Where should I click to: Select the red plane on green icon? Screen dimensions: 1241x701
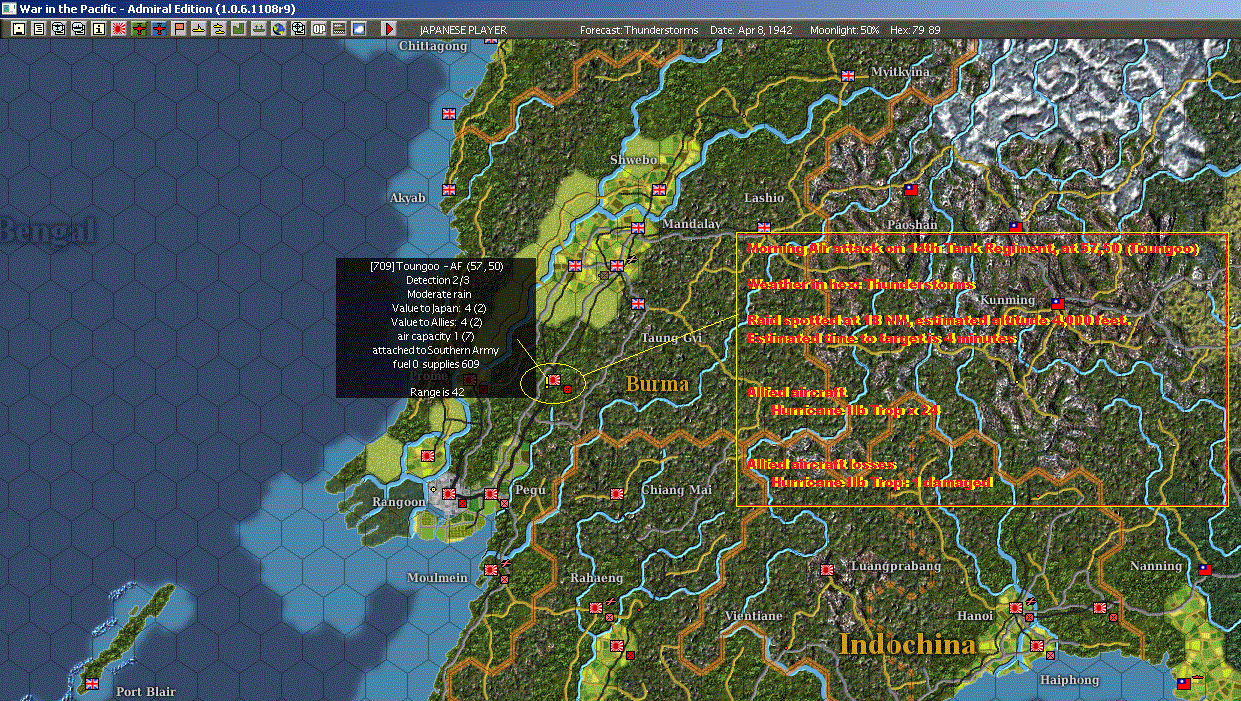[x=139, y=29]
